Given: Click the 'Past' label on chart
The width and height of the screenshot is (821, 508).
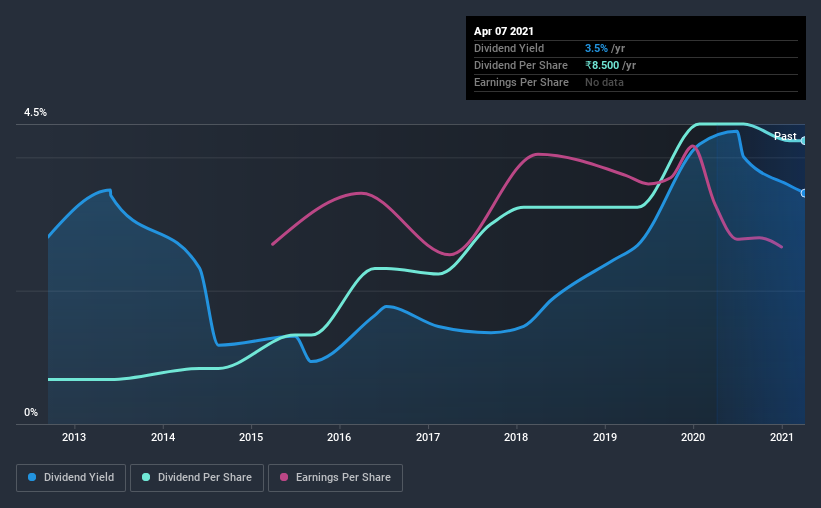Looking at the screenshot, I should [x=785, y=136].
